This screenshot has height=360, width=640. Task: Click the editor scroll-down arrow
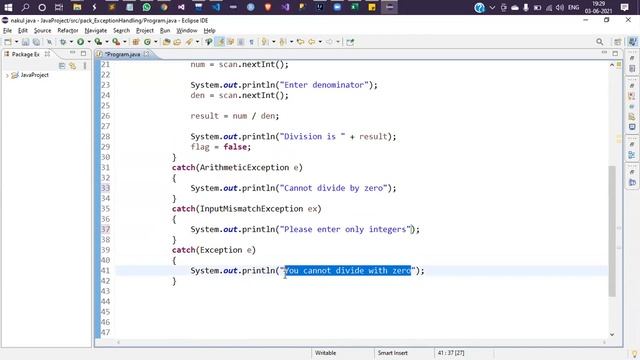click(x=612, y=334)
